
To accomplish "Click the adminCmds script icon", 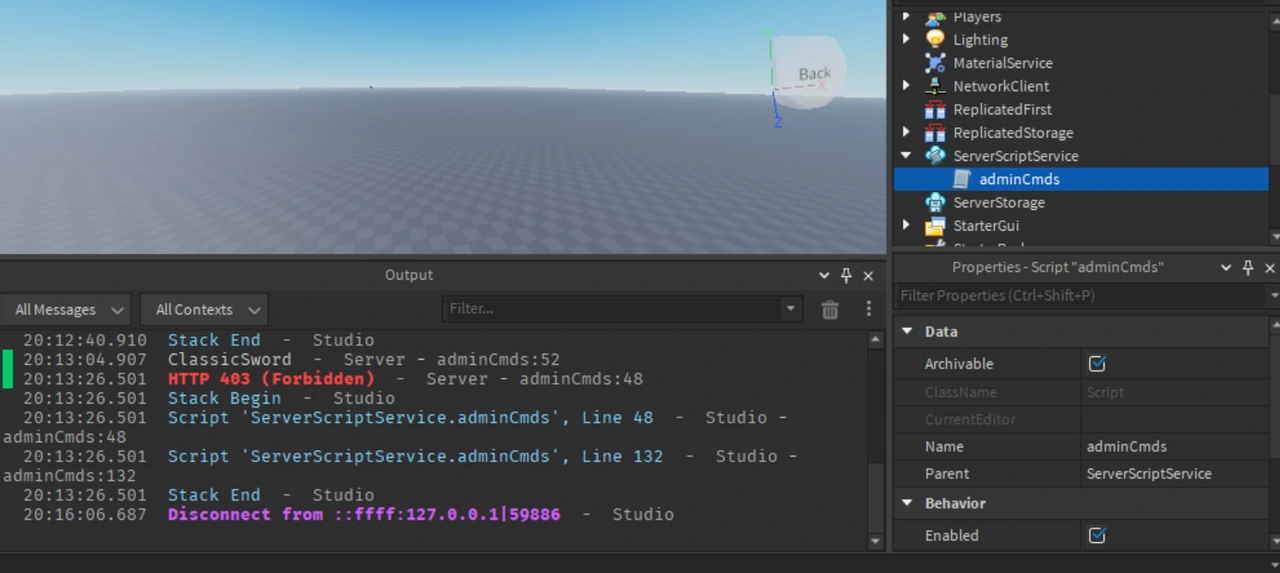I will (x=961, y=179).
